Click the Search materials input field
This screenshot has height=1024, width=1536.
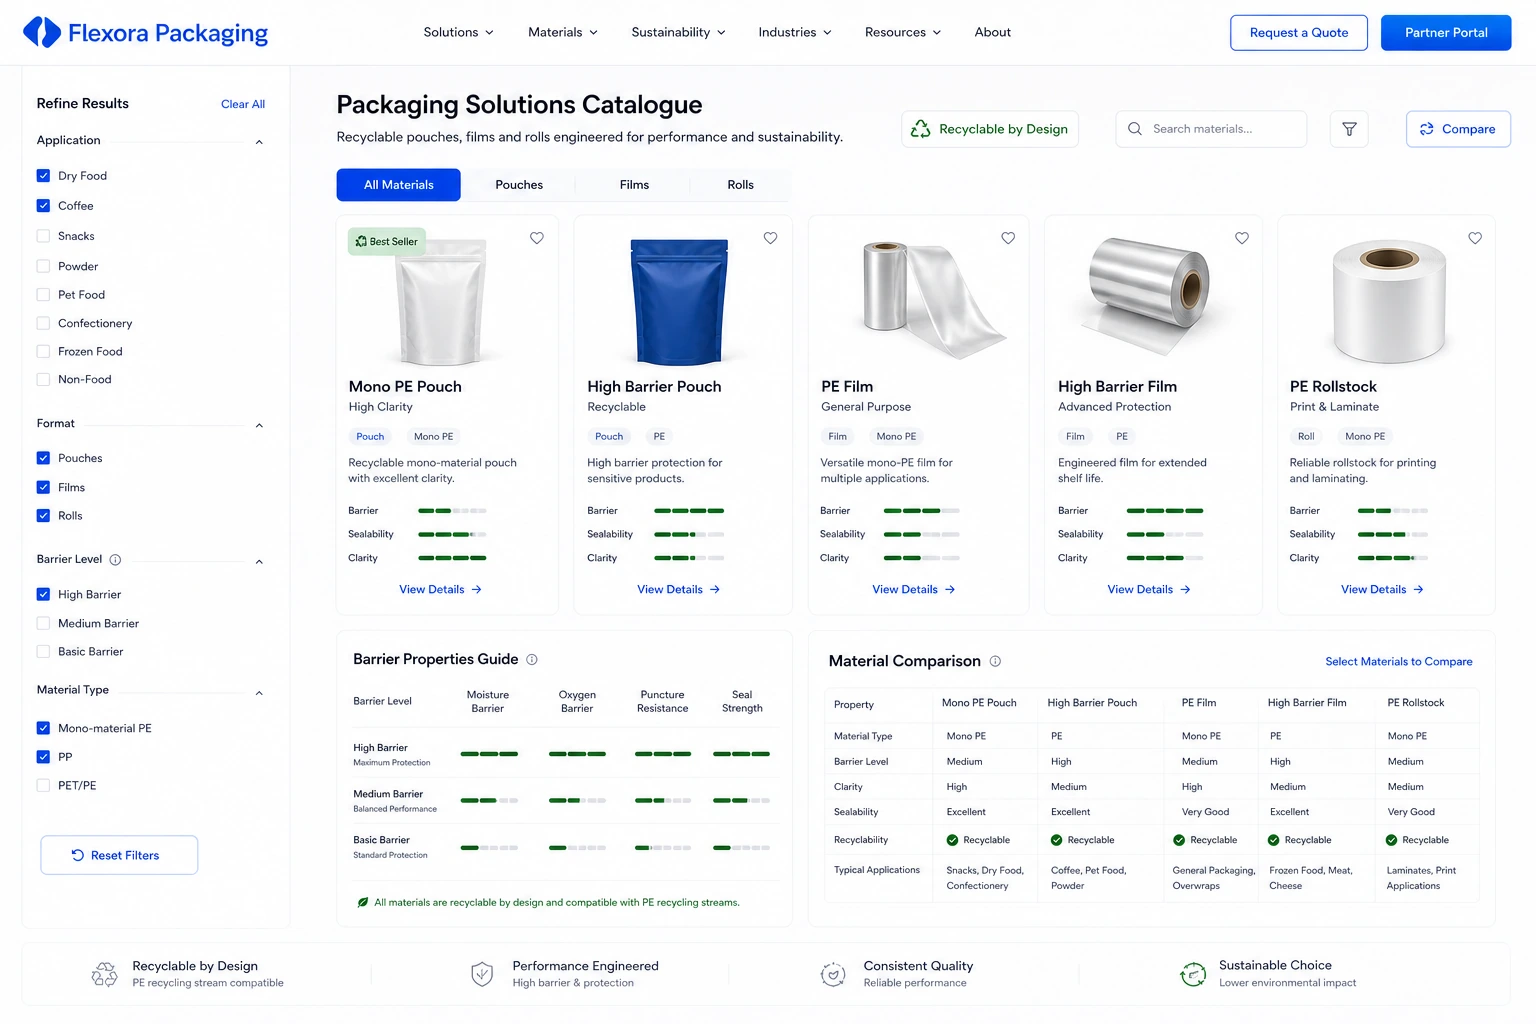[x=1211, y=129]
